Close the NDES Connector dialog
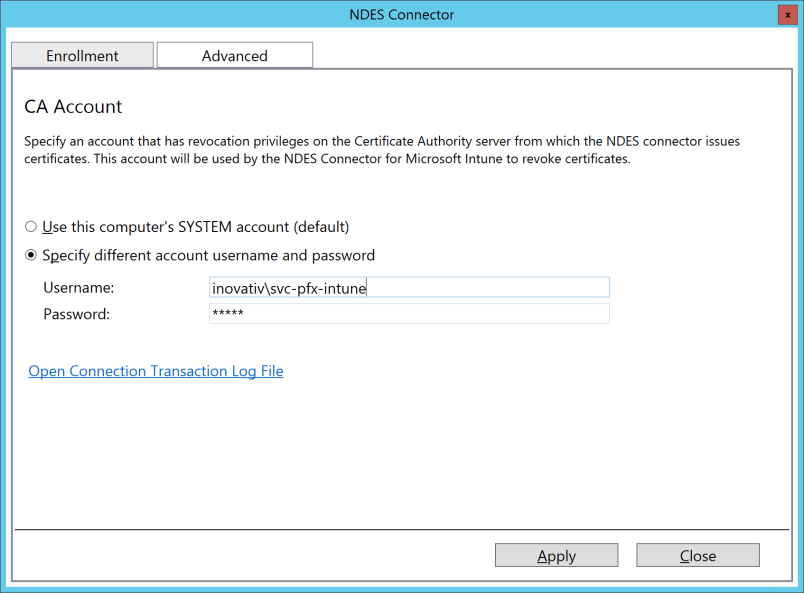The width and height of the screenshot is (804, 593). tap(697, 555)
